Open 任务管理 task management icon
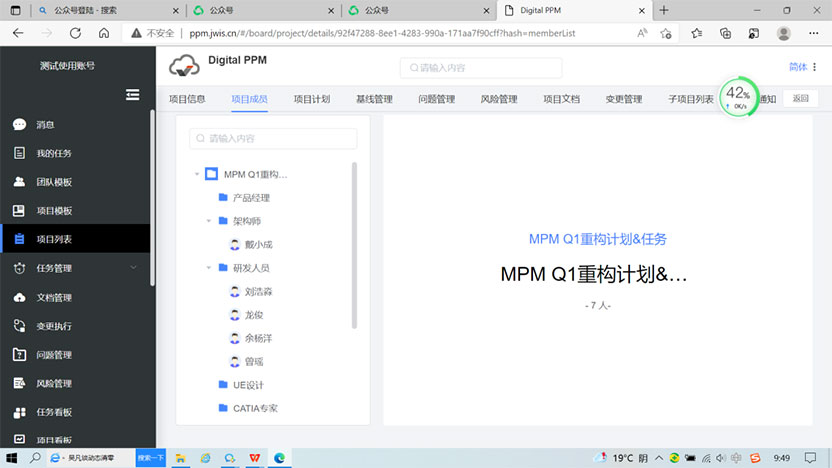This screenshot has height=468, width=832. pos(20,268)
